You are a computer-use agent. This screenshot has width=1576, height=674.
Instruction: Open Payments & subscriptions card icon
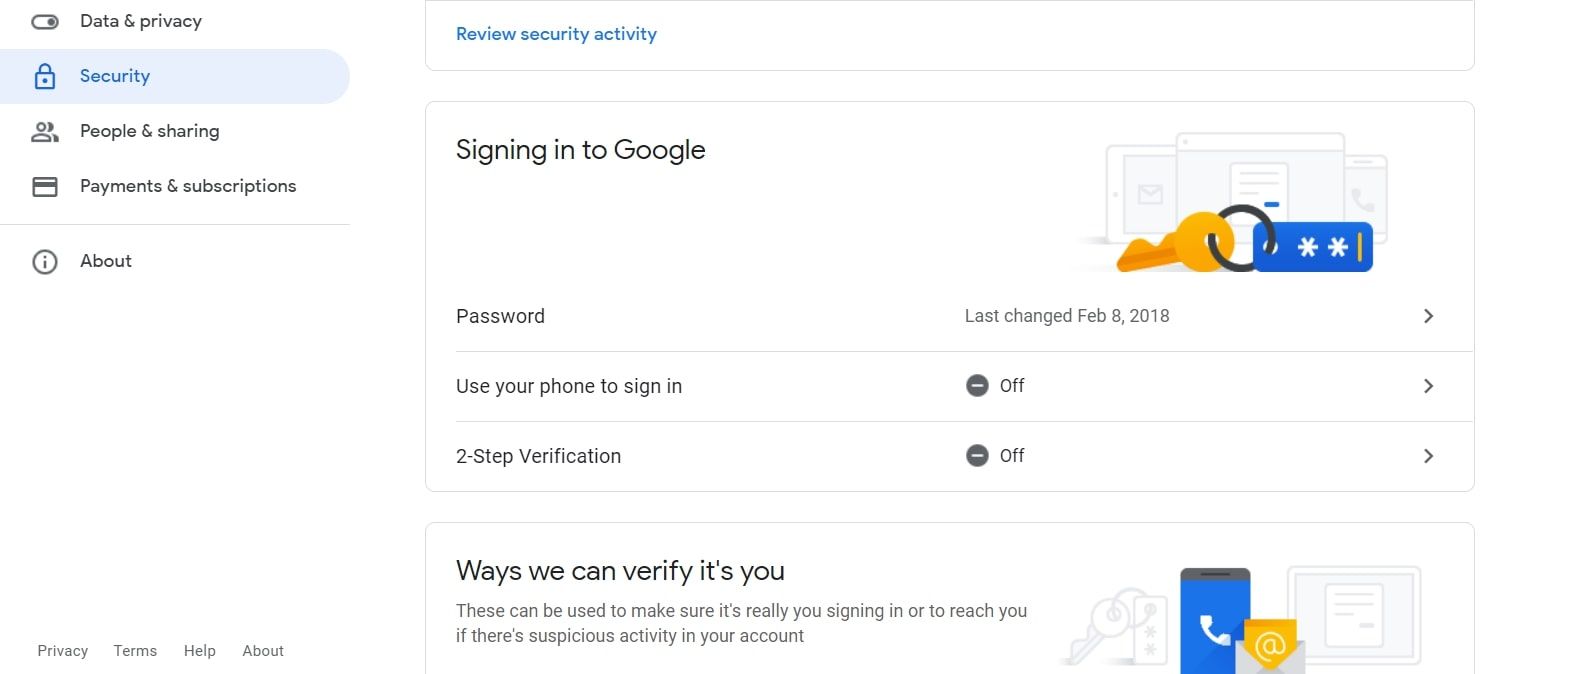(45, 186)
